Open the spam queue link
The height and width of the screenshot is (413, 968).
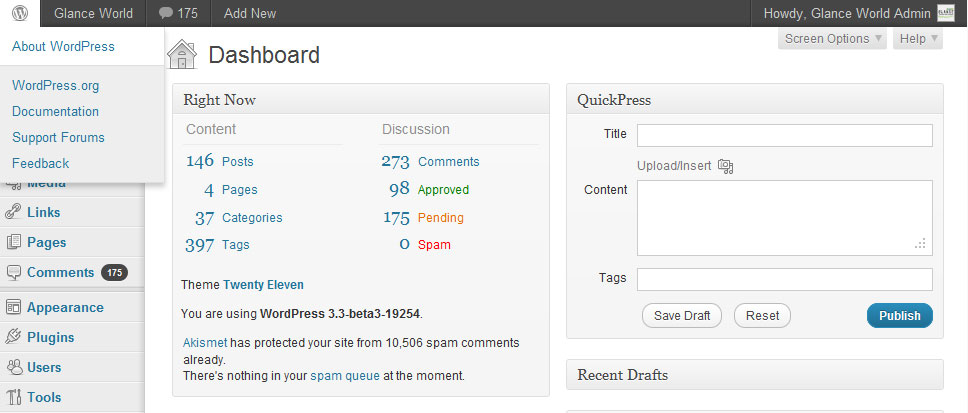tap(345, 375)
